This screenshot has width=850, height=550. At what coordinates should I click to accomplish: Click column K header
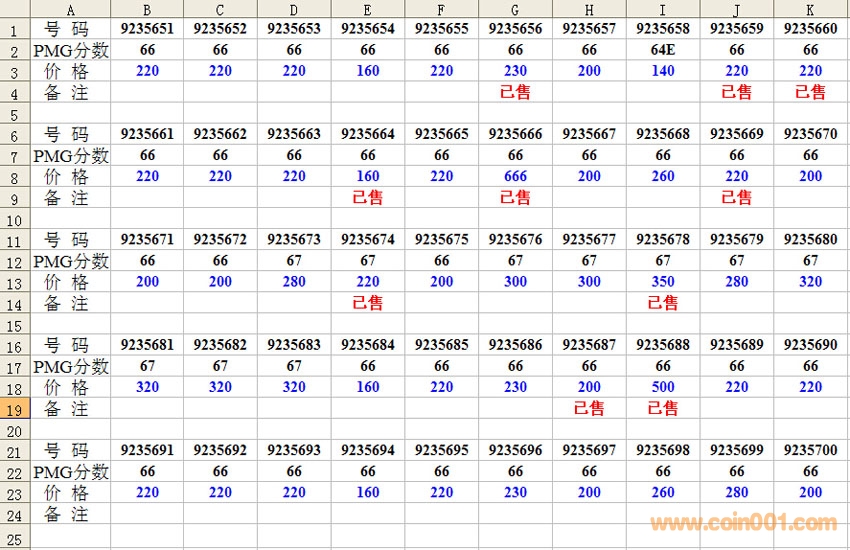pos(810,9)
